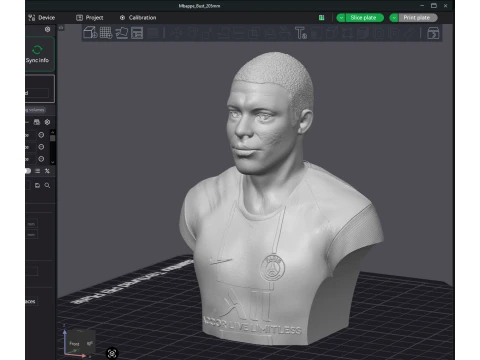
Task: Edit the second filament preset
Action: click(x=41, y=147)
